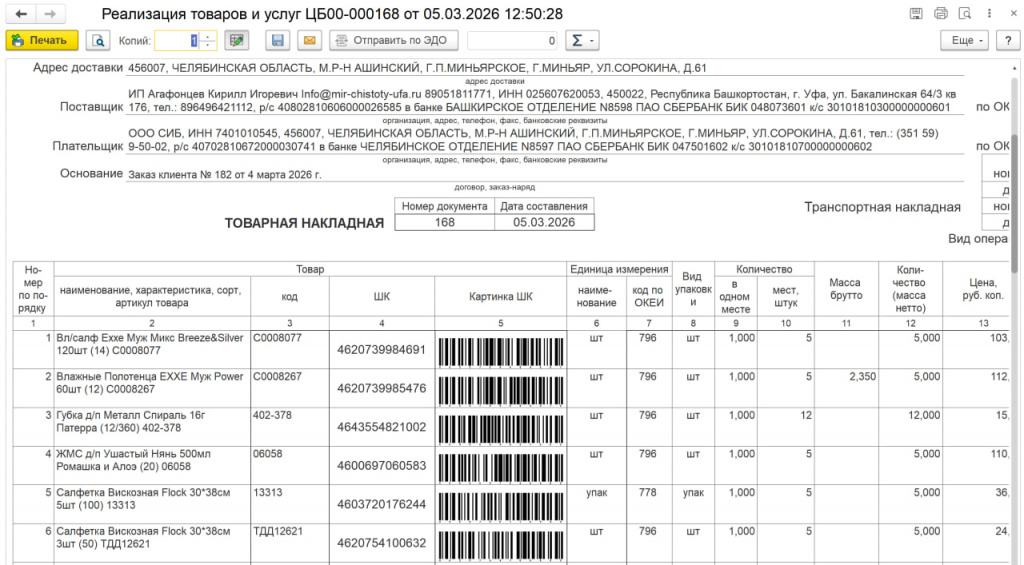1024x565 pixels.
Task: Select OKEI code 778 cell
Action: pyautogui.click(x=648, y=504)
